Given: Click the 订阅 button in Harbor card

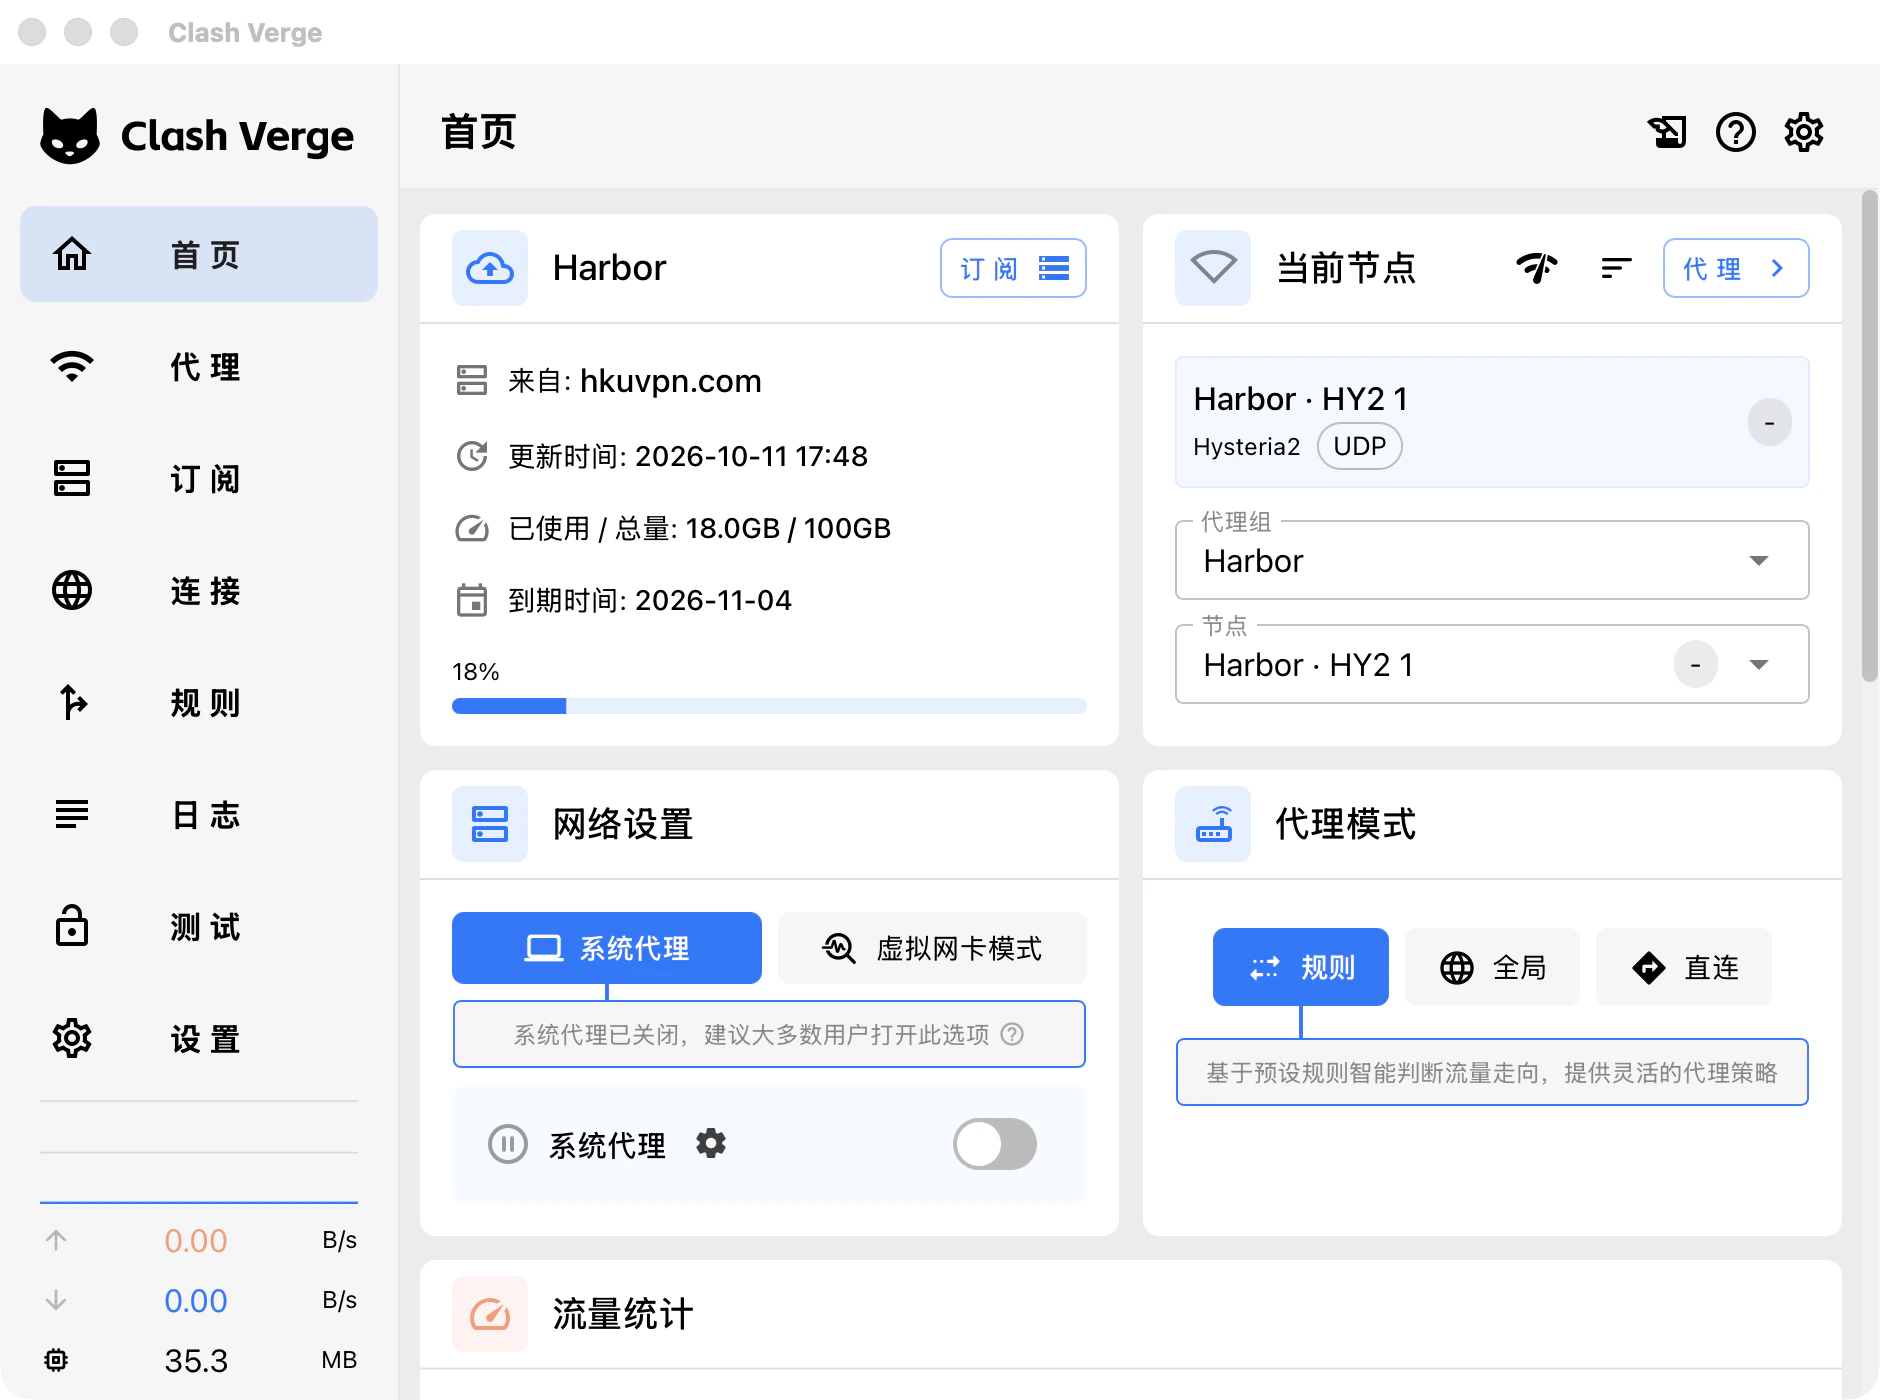Looking at the screenshot, I should click(x=1013, y=268).
